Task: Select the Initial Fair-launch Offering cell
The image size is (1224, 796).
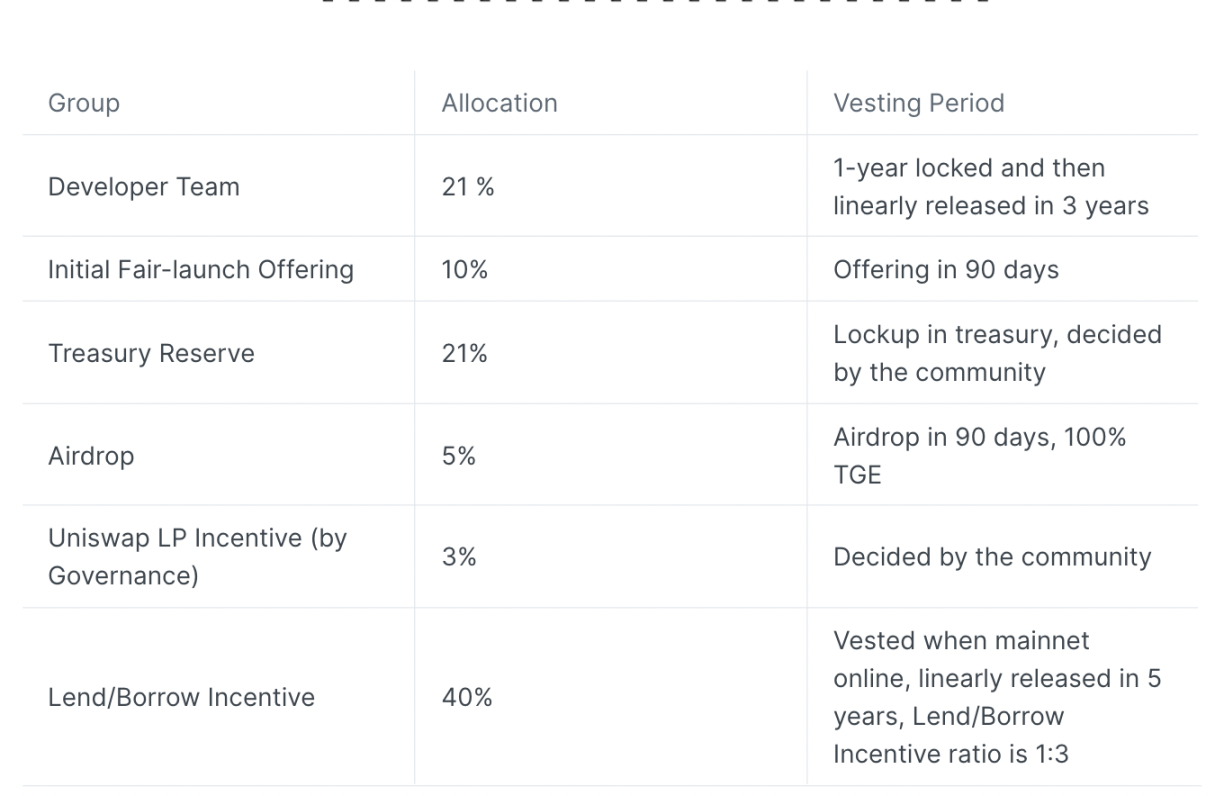Action: 201,270
